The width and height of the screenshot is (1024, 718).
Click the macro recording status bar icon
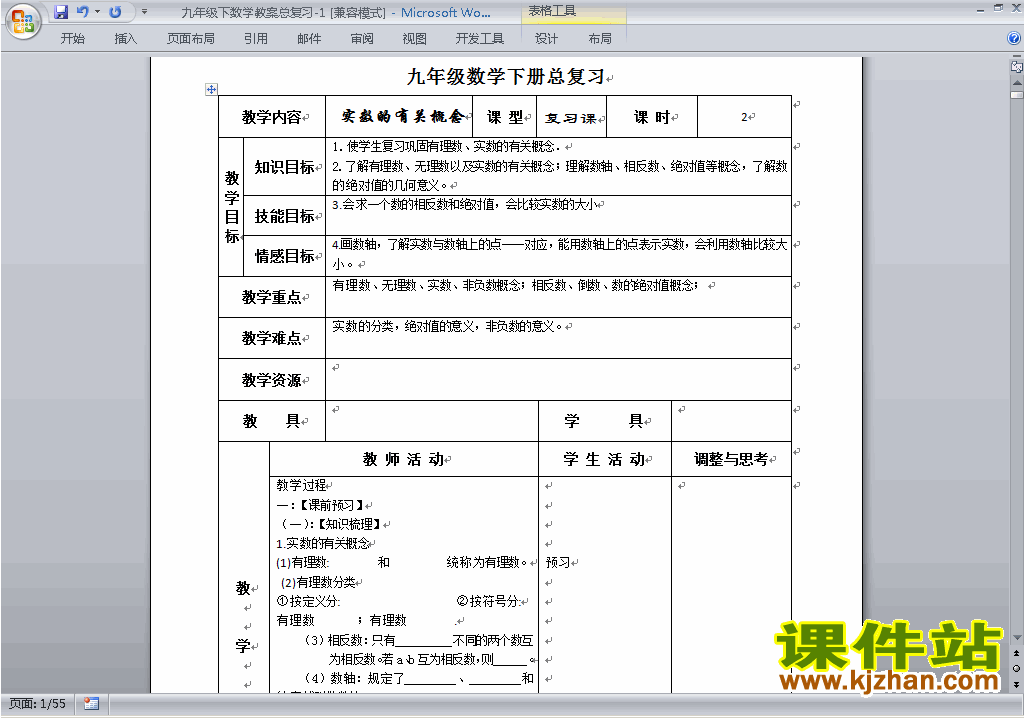(91, 704)
